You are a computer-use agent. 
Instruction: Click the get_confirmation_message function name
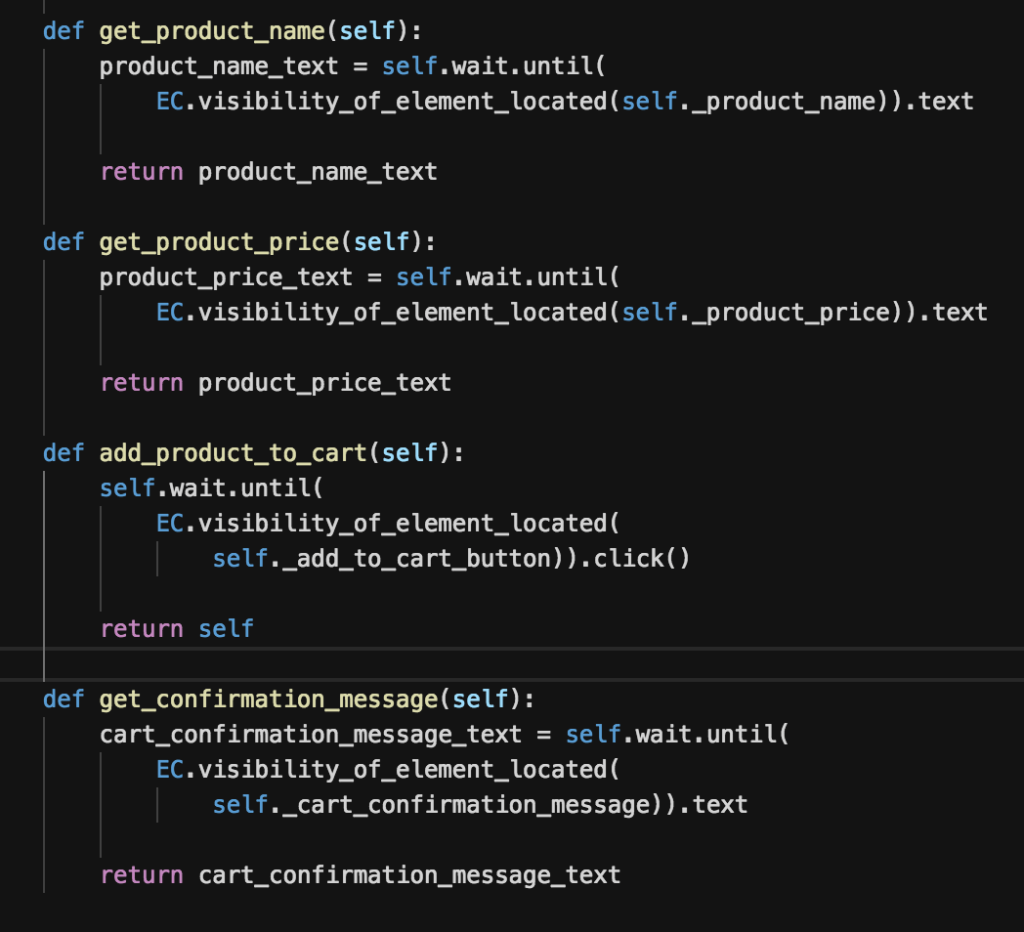268,699
